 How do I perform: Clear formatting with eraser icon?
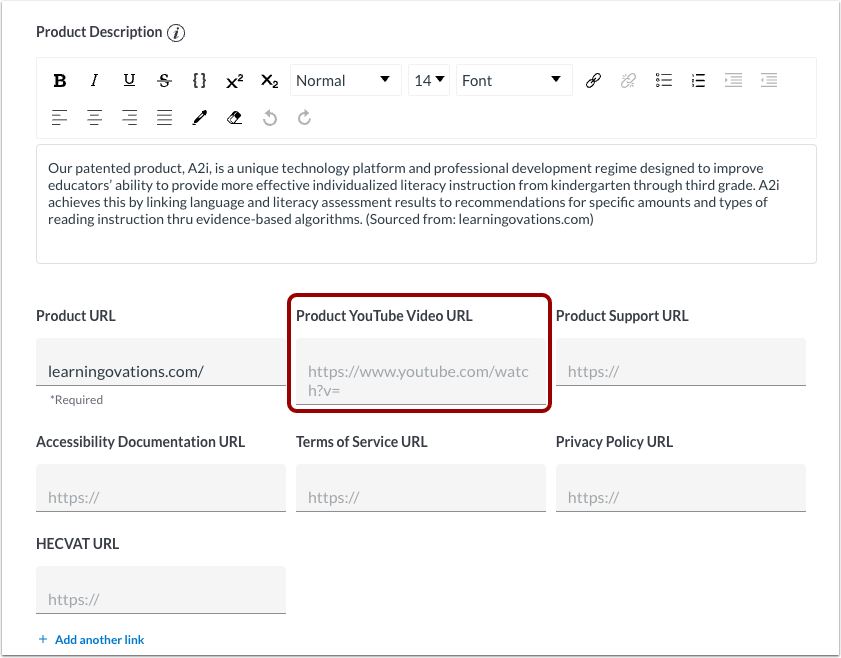click(x=234, y=117)
